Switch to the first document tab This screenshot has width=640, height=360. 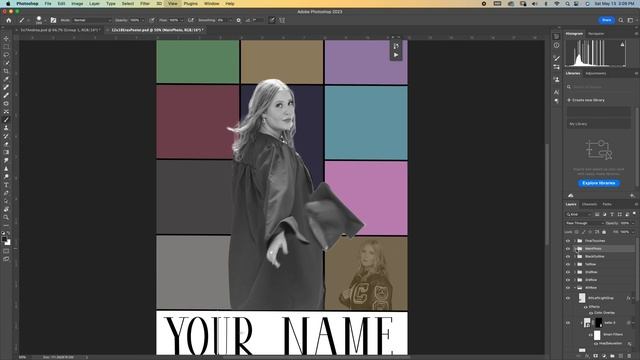click(60, 30)
